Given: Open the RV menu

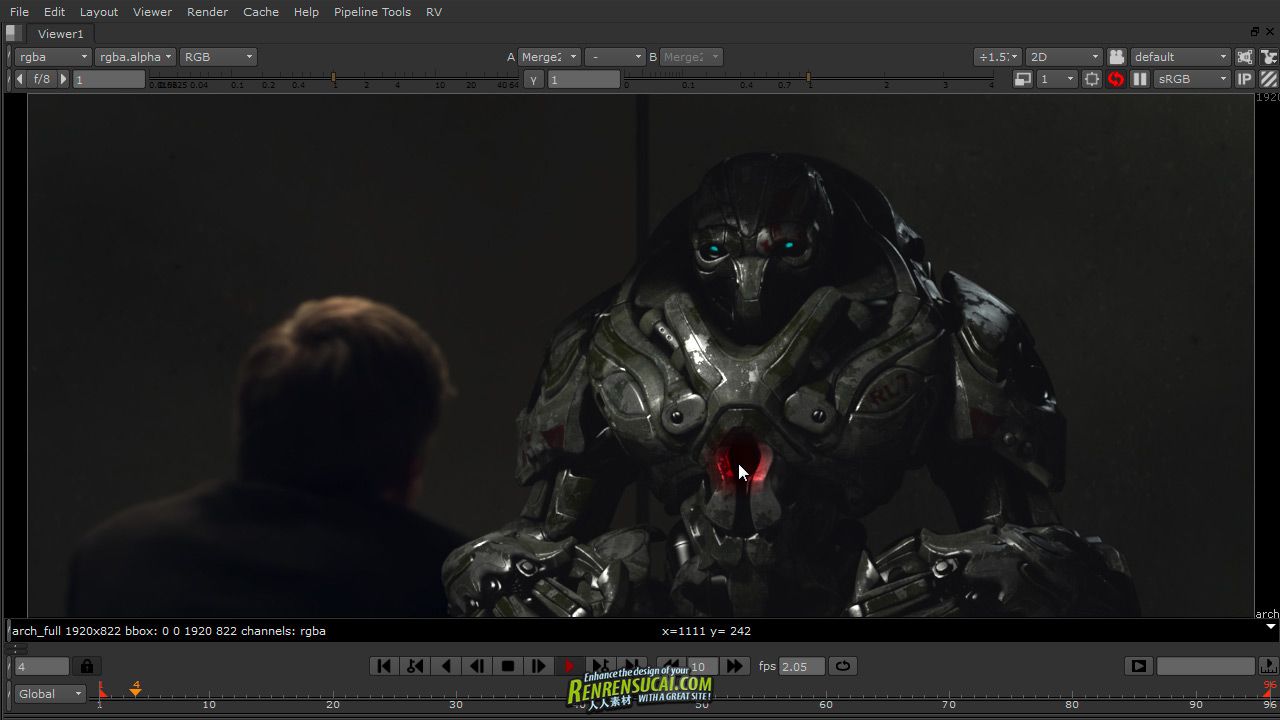Looking at the screenshot, I should coord(434,12).
